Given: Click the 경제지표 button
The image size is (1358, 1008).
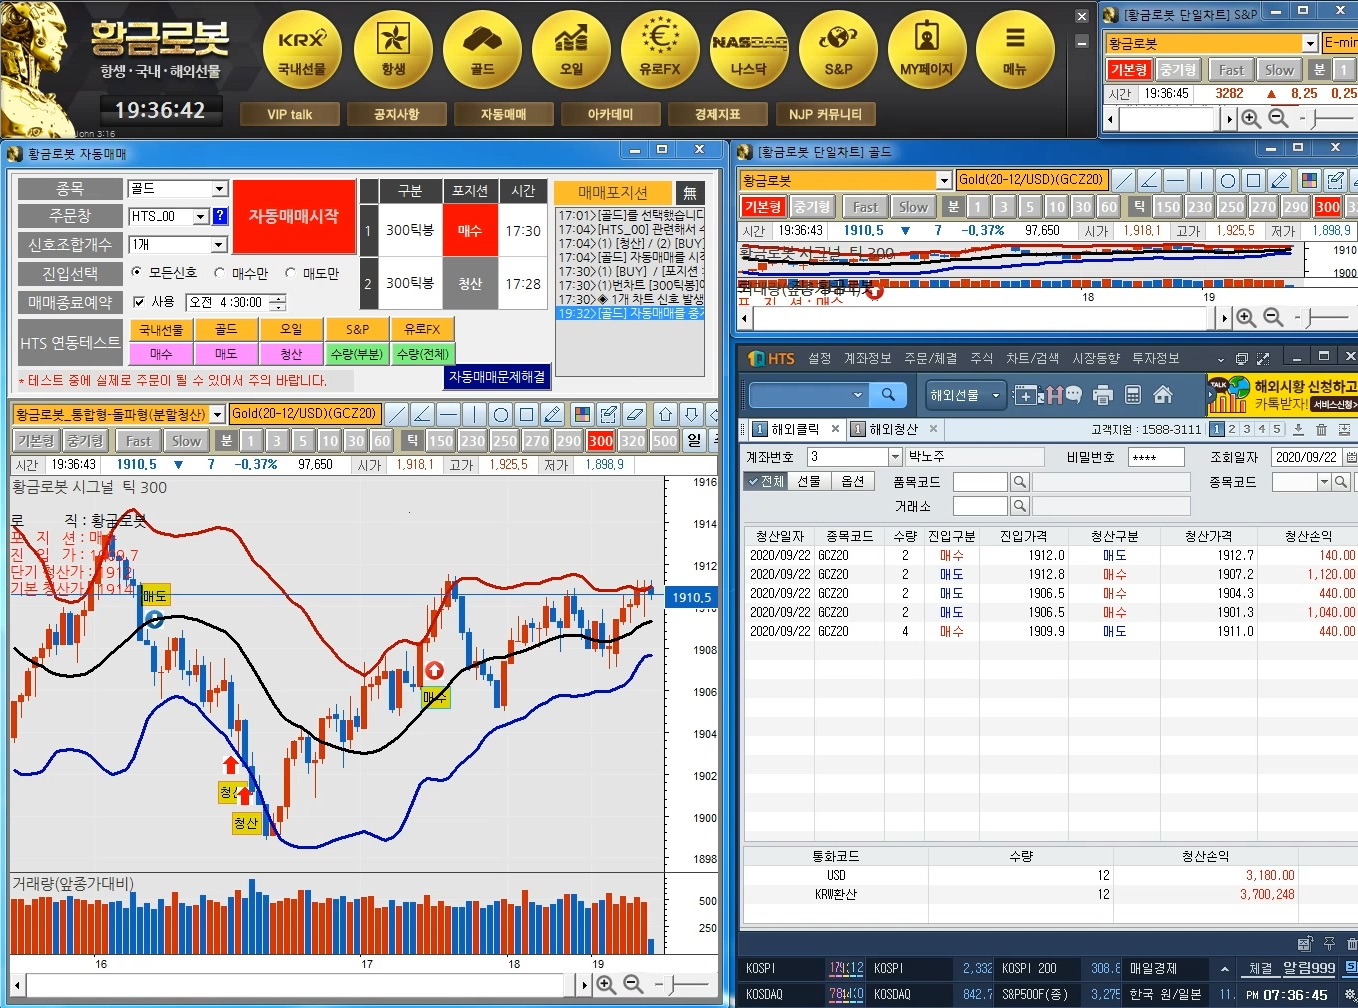Looking at the screenshot, I should (717, 114).
